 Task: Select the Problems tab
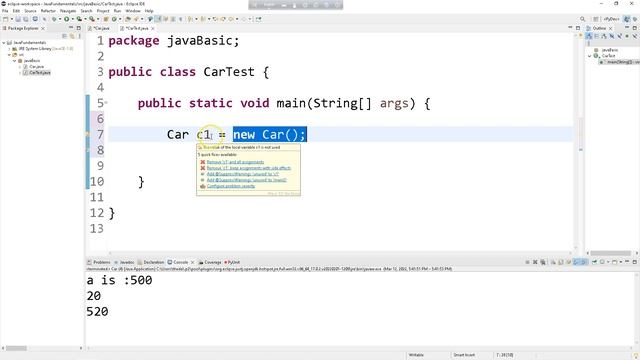(99, 262)
